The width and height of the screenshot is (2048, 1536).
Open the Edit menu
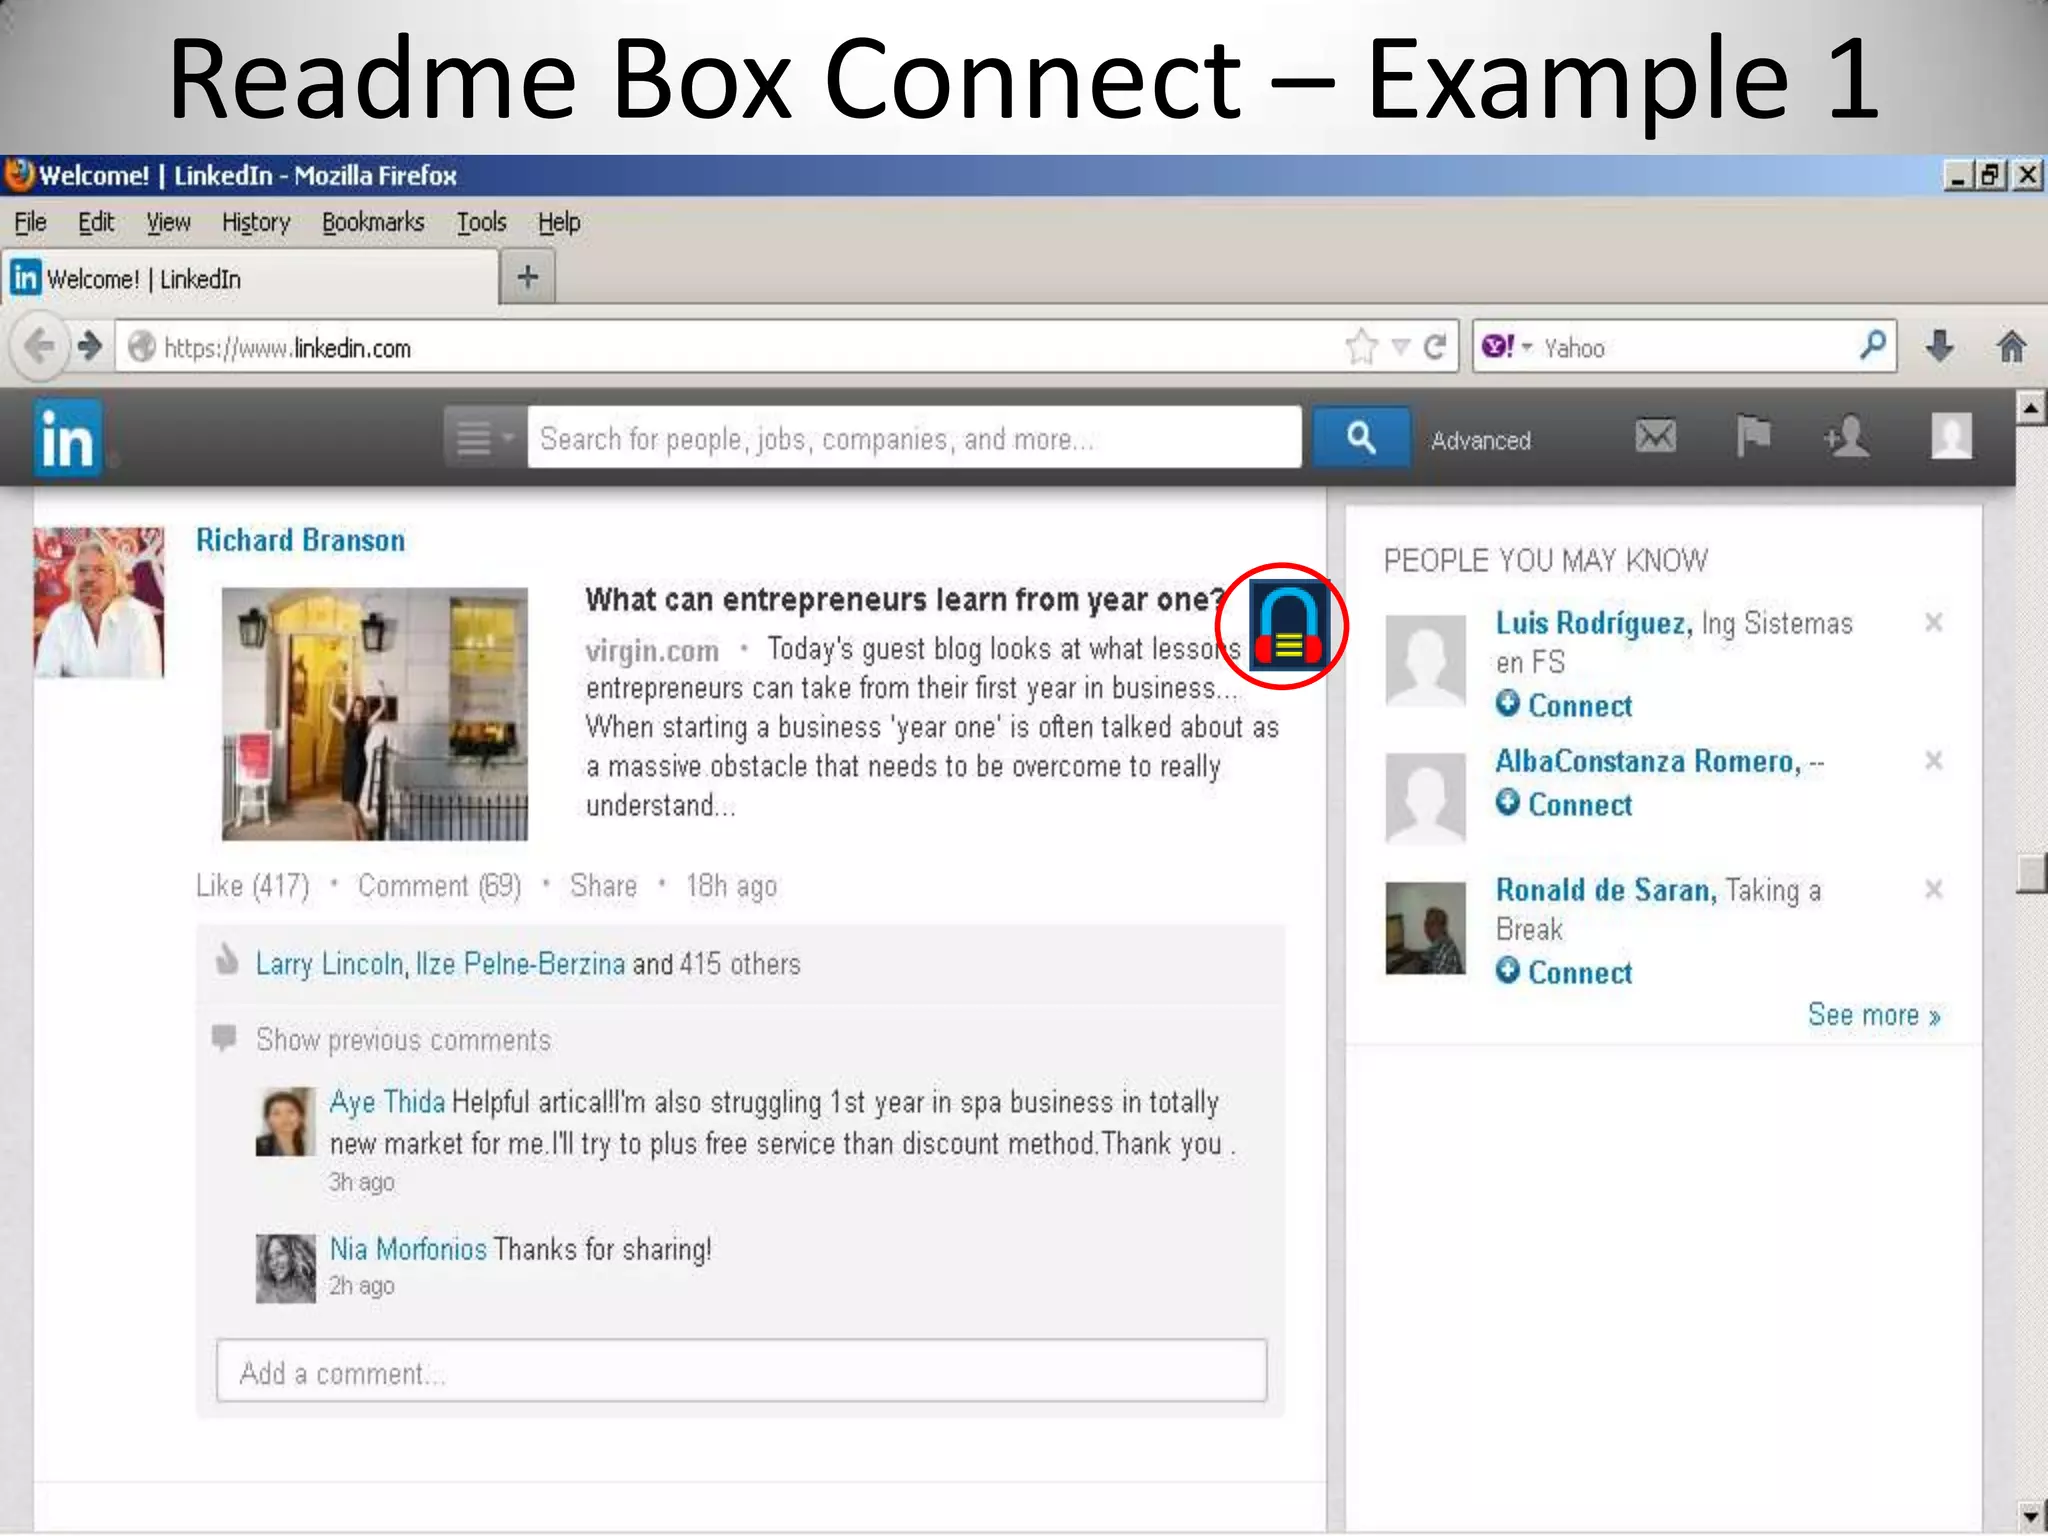(x=96, y=222)
